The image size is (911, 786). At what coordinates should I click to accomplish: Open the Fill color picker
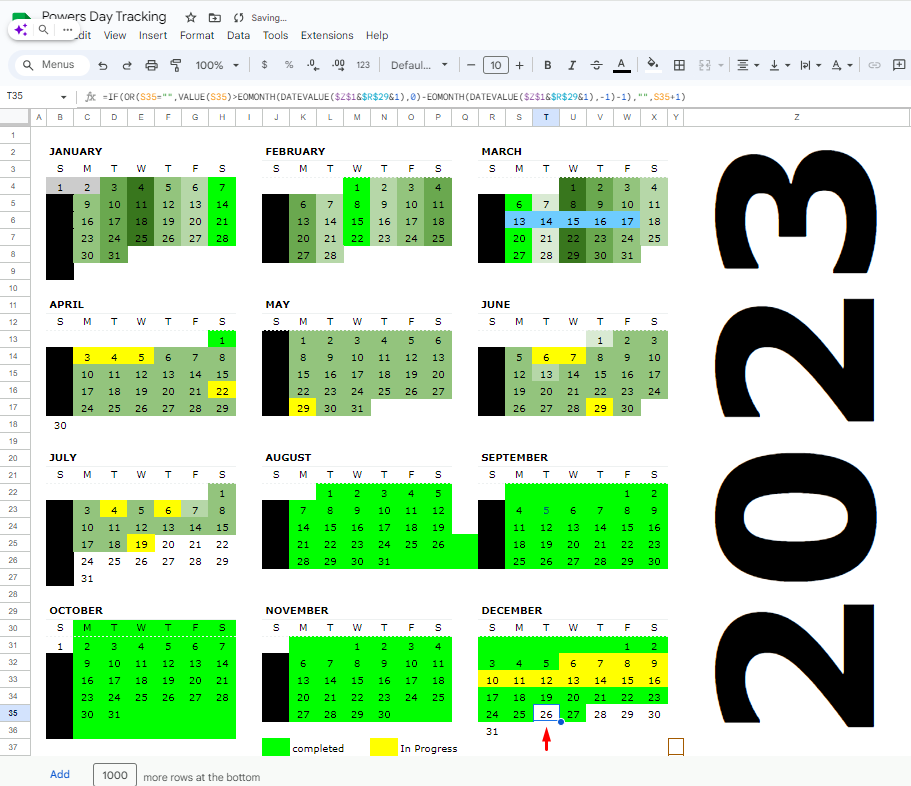click(x=652, y=65)
